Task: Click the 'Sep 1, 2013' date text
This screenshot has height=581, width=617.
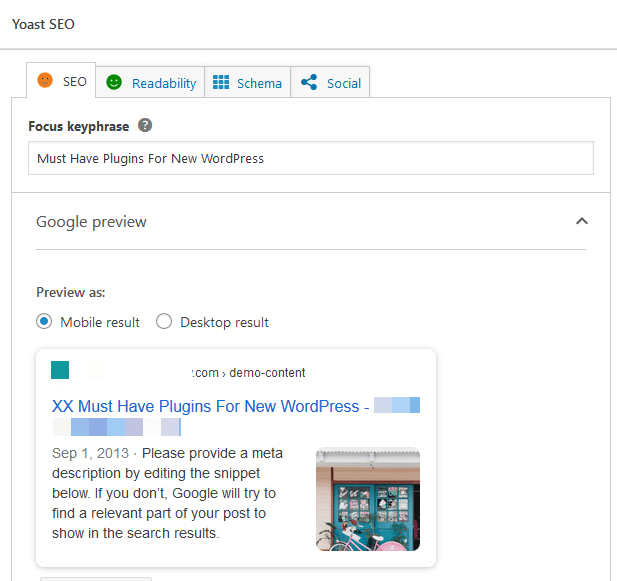Action: click(x=91, y=453)
